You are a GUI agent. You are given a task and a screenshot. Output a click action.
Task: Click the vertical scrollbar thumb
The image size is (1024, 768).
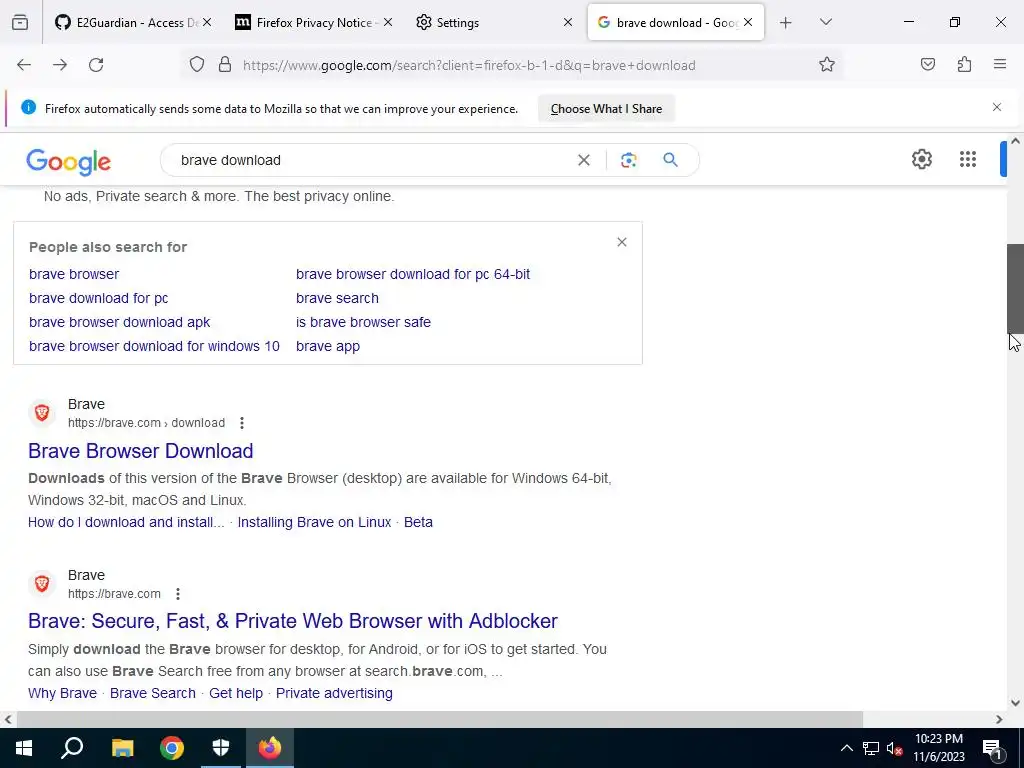[1015, 289]
